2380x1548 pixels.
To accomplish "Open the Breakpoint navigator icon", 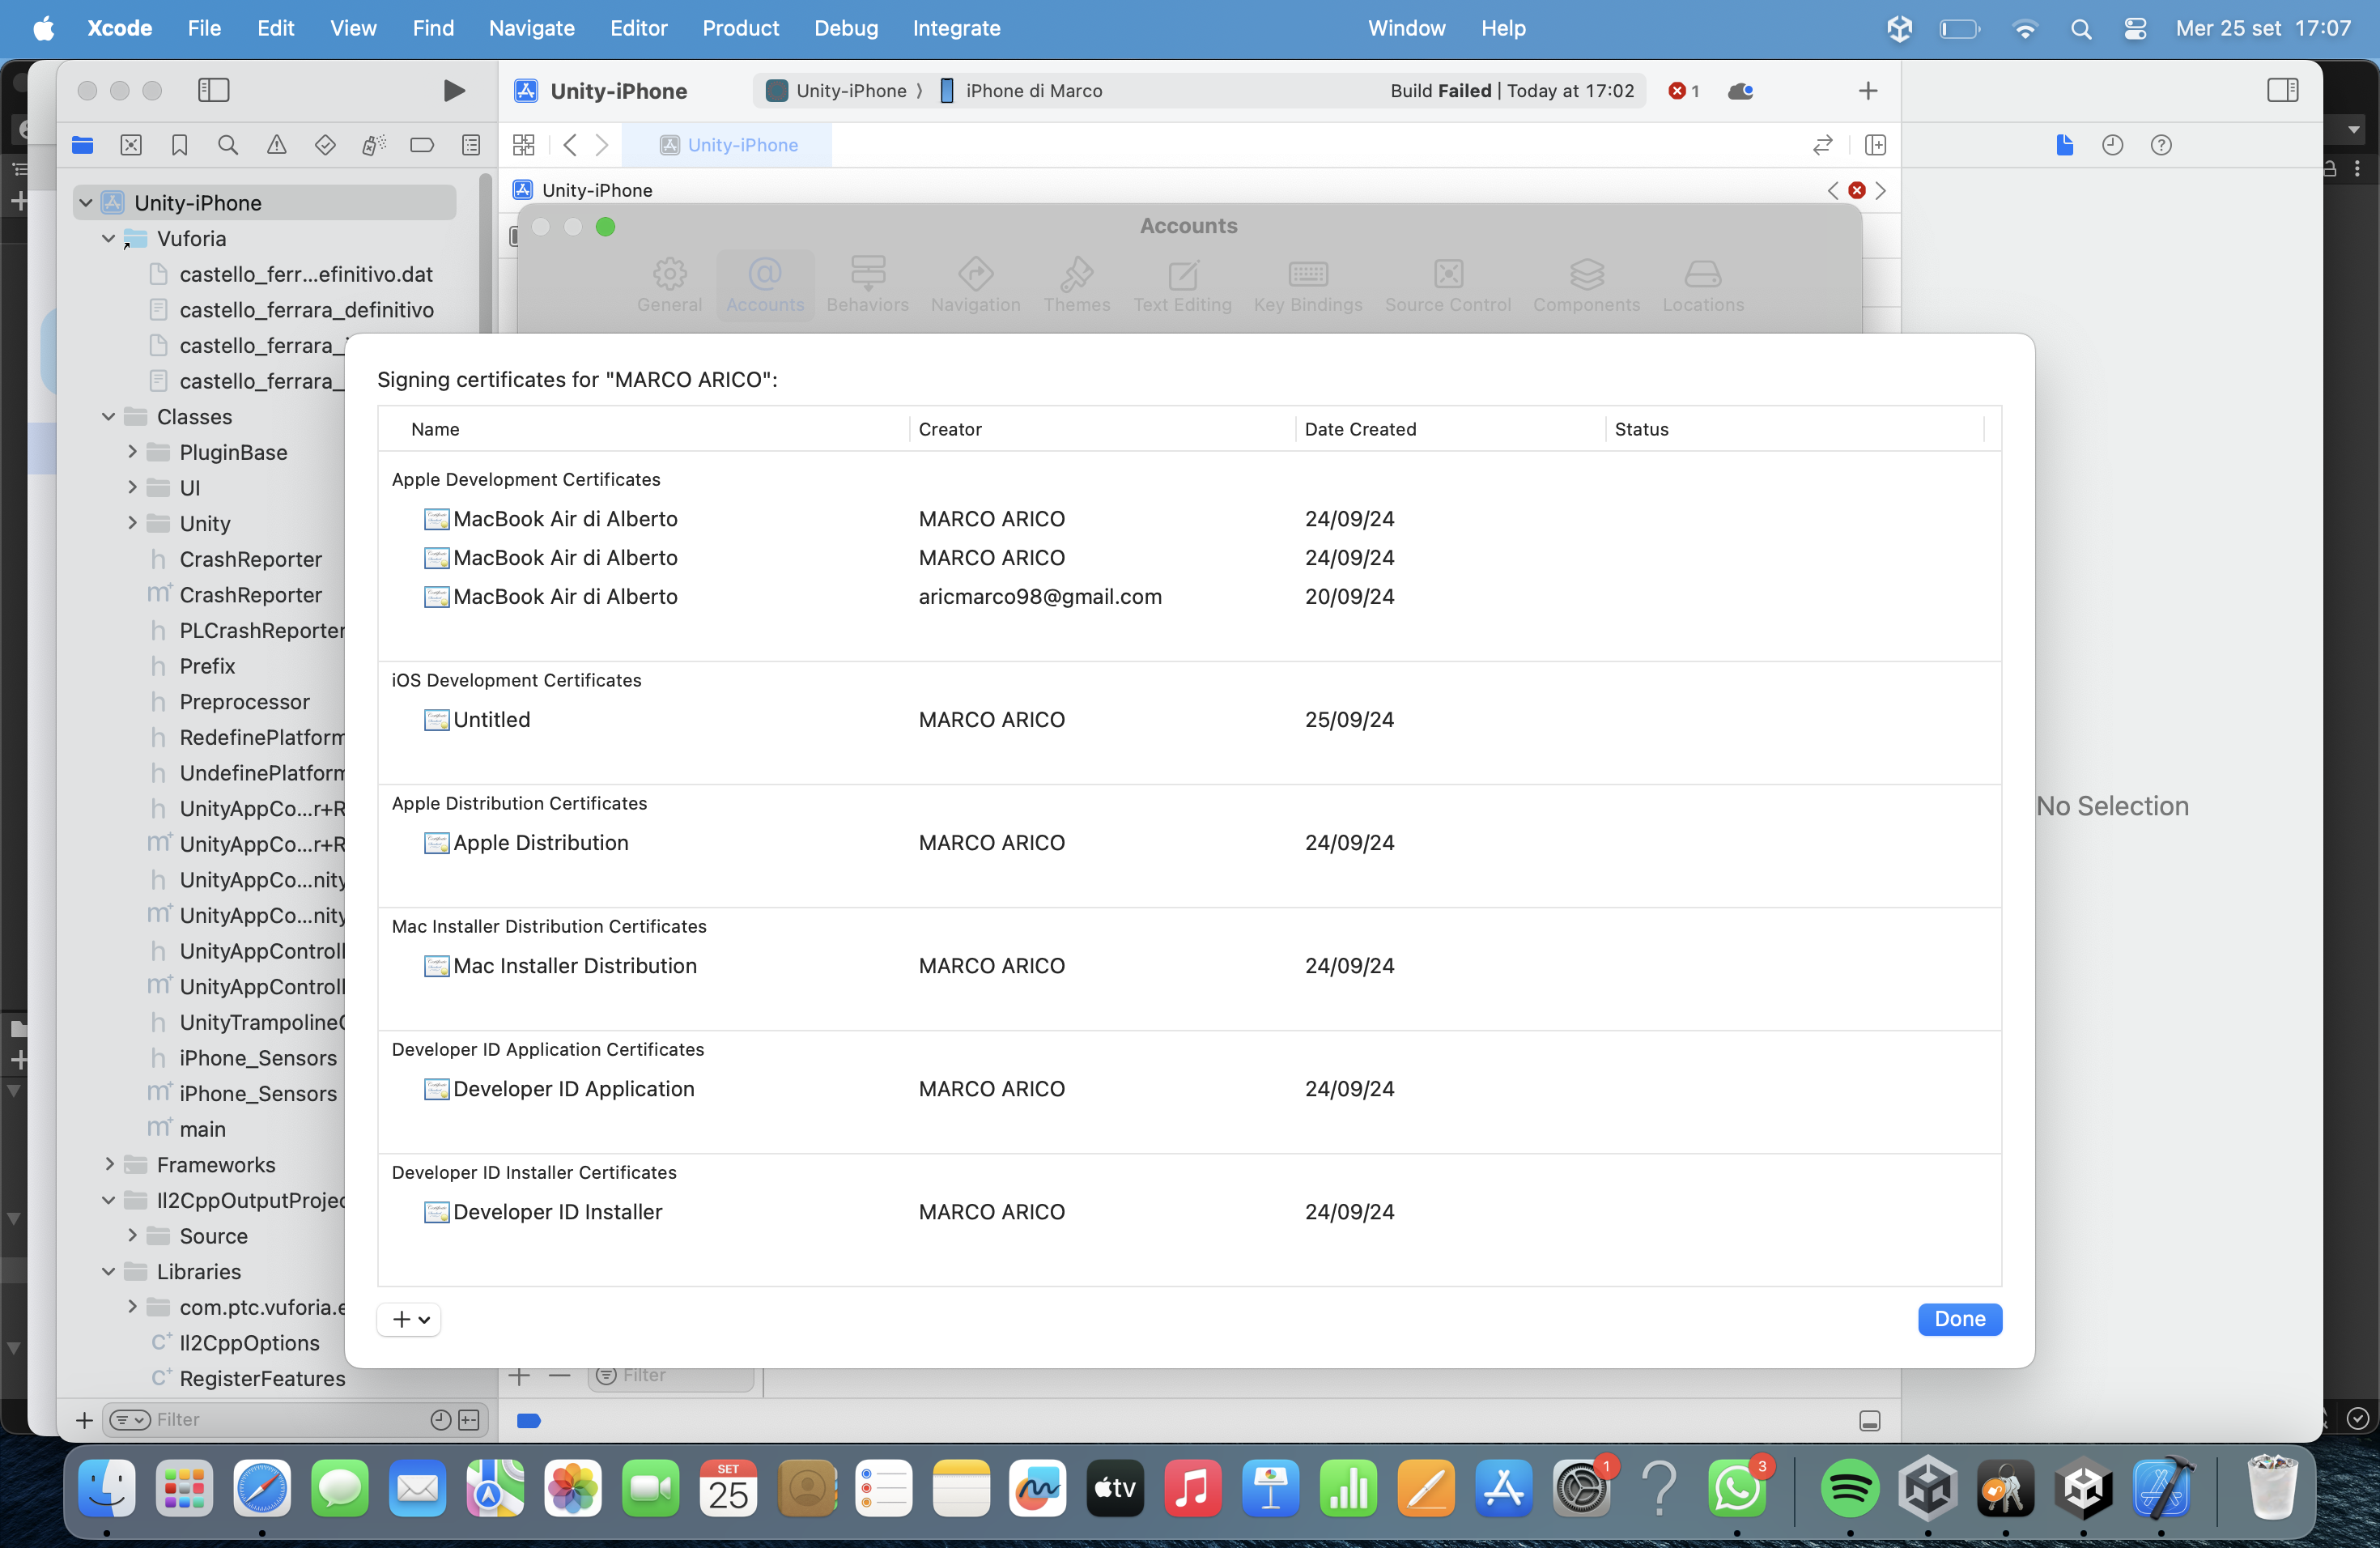I will point(422,145).
